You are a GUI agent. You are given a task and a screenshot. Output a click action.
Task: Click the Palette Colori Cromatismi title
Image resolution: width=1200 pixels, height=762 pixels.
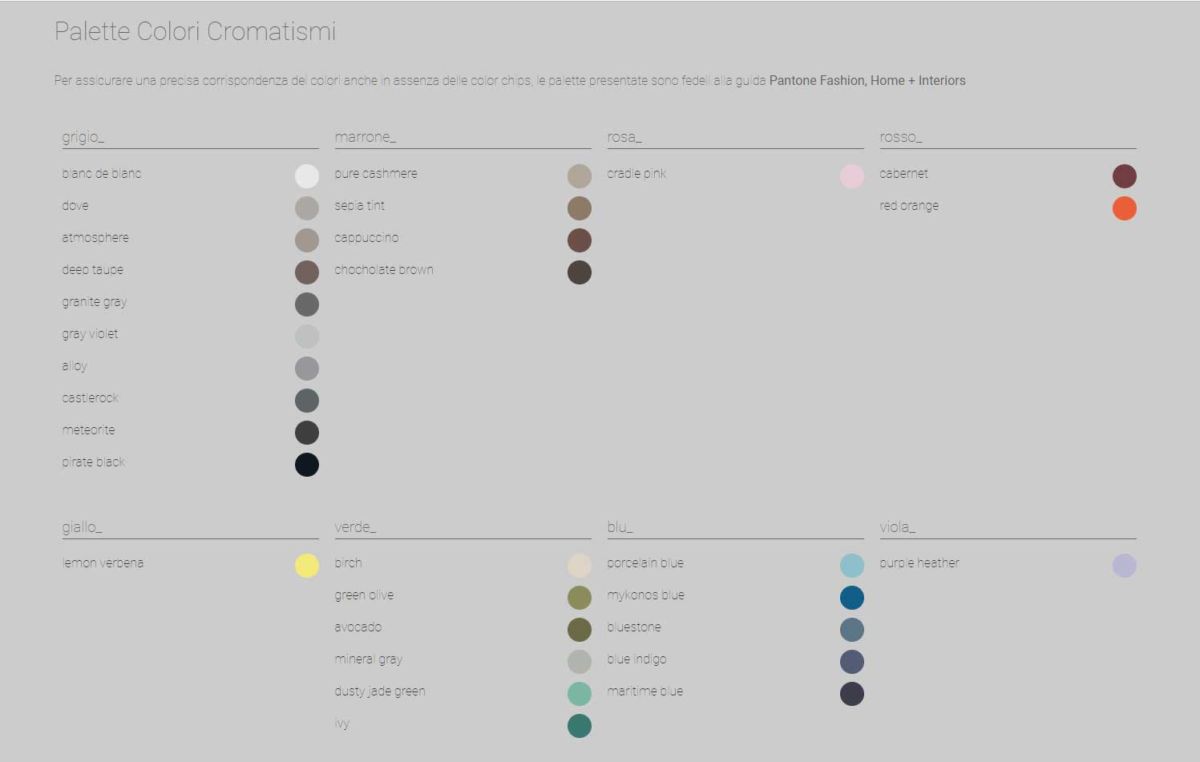195,32
